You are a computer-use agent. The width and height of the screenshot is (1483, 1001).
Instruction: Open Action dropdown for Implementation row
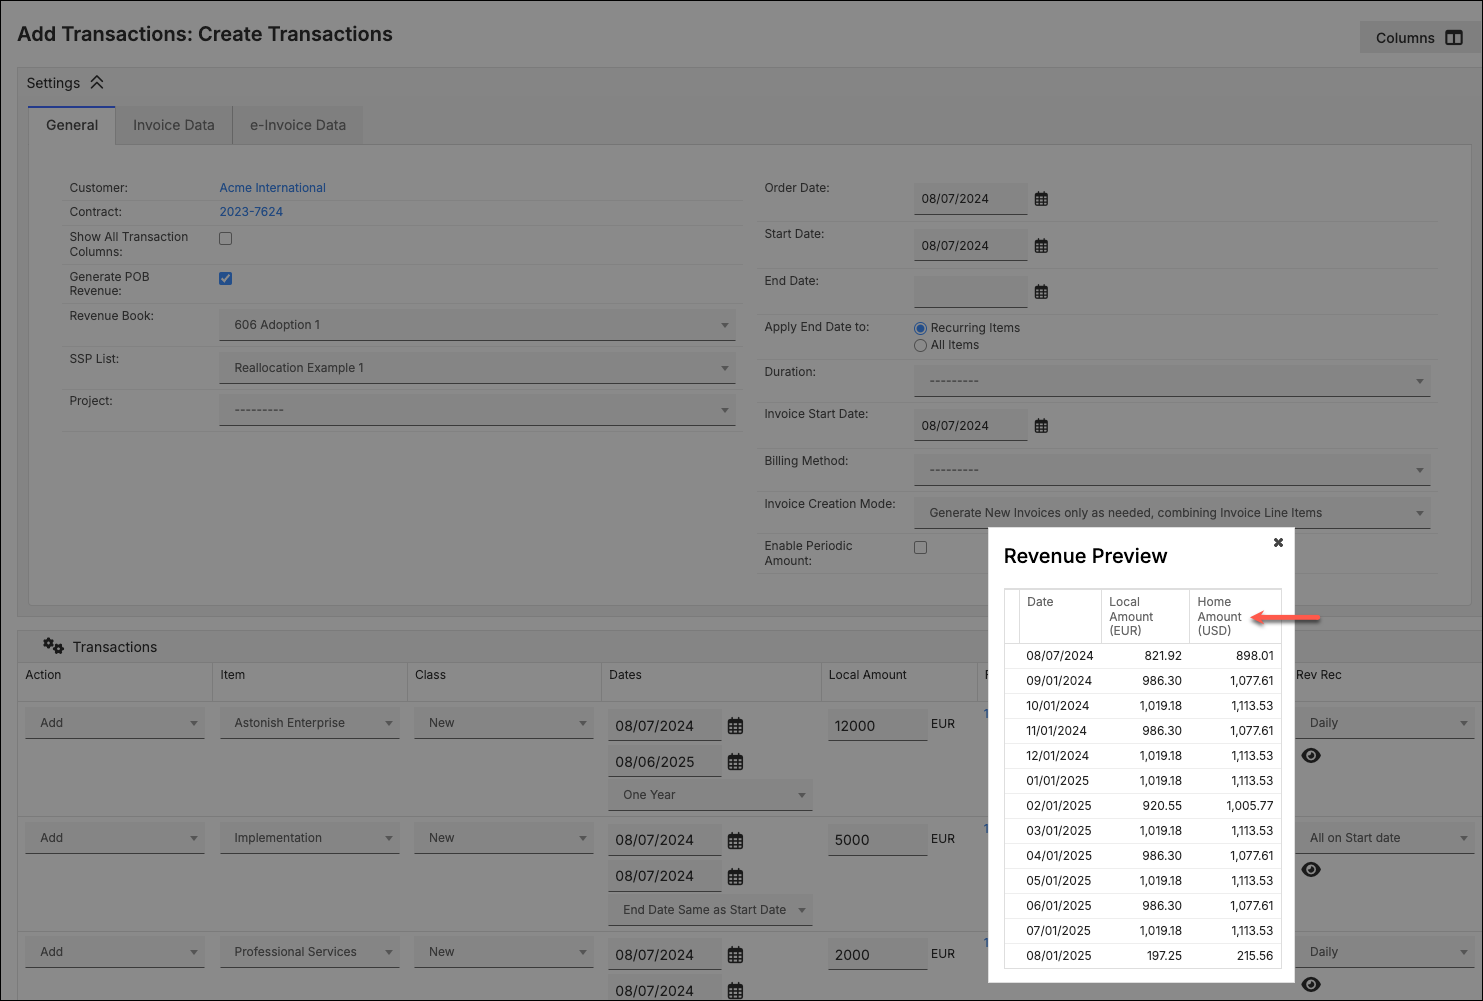pos(115,838)
